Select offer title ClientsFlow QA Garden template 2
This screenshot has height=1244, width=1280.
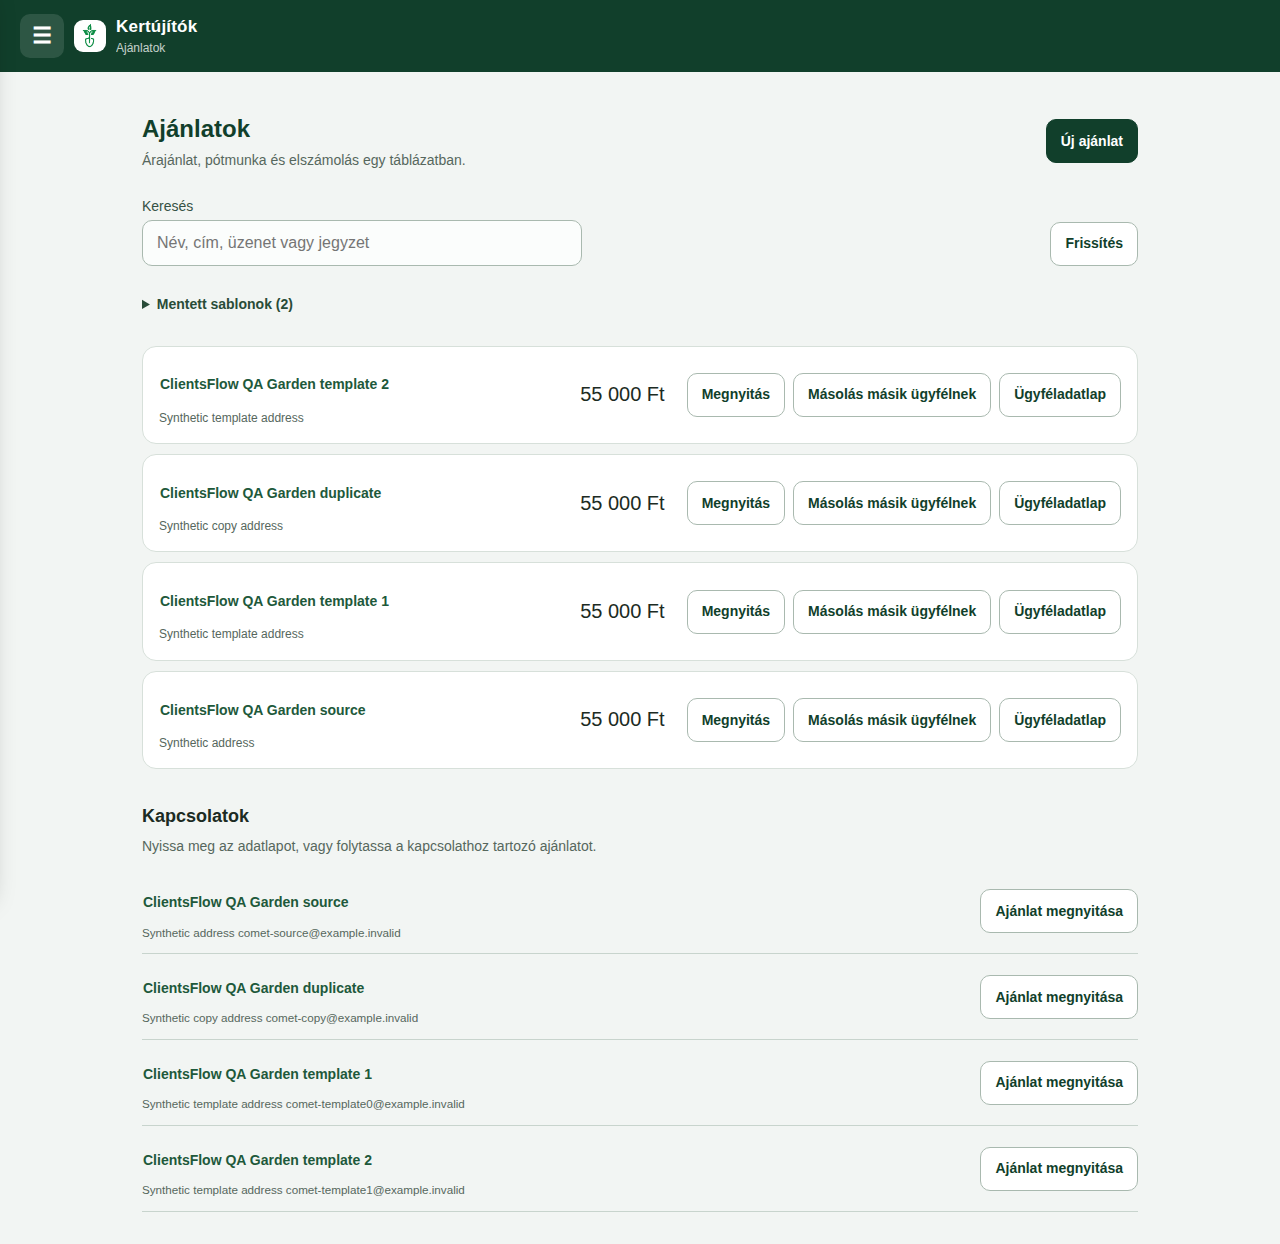coord(274,384)
